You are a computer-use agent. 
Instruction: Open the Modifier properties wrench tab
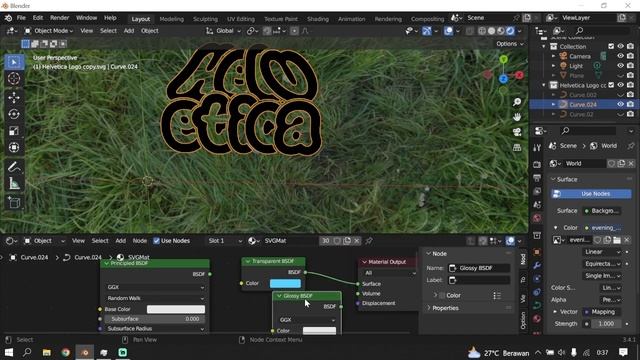tap(537, 265)
